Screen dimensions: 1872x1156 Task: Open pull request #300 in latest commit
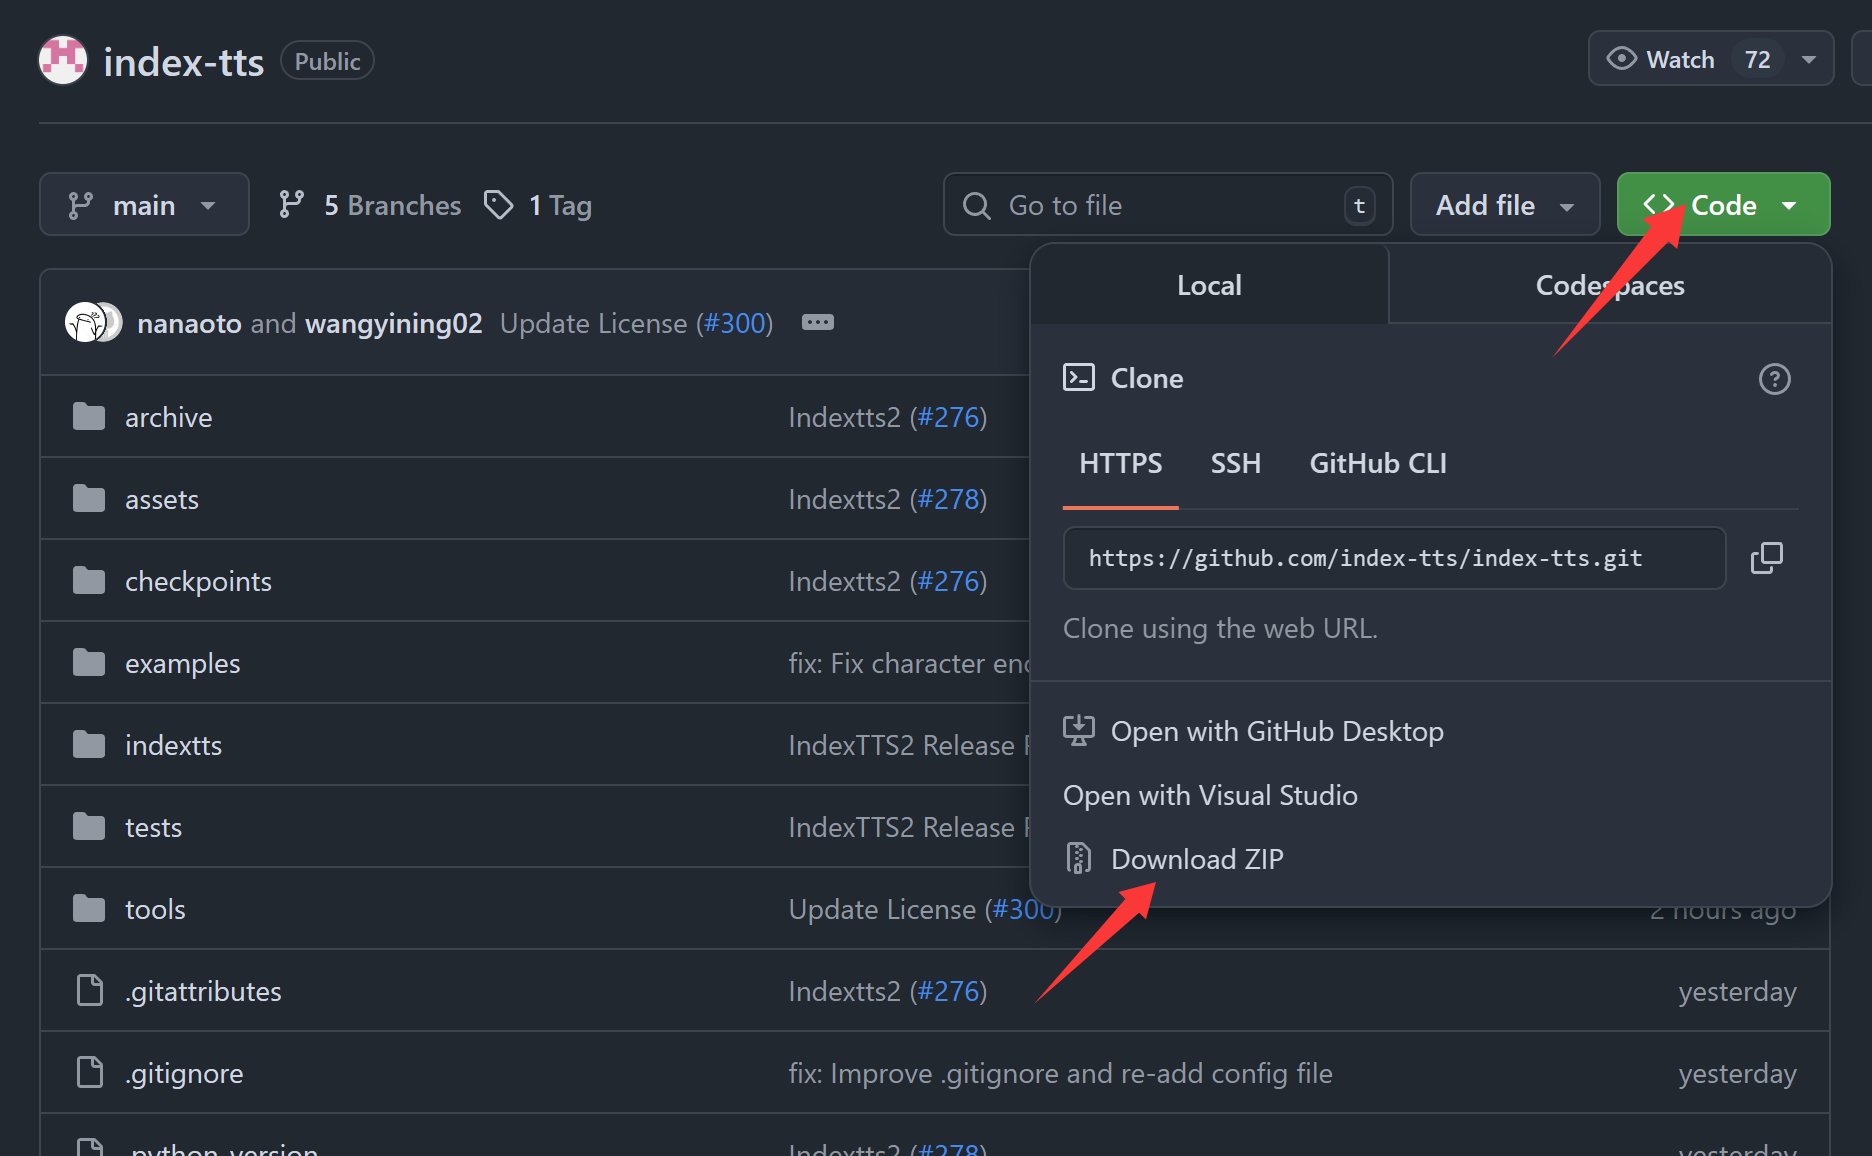(735, 323)
